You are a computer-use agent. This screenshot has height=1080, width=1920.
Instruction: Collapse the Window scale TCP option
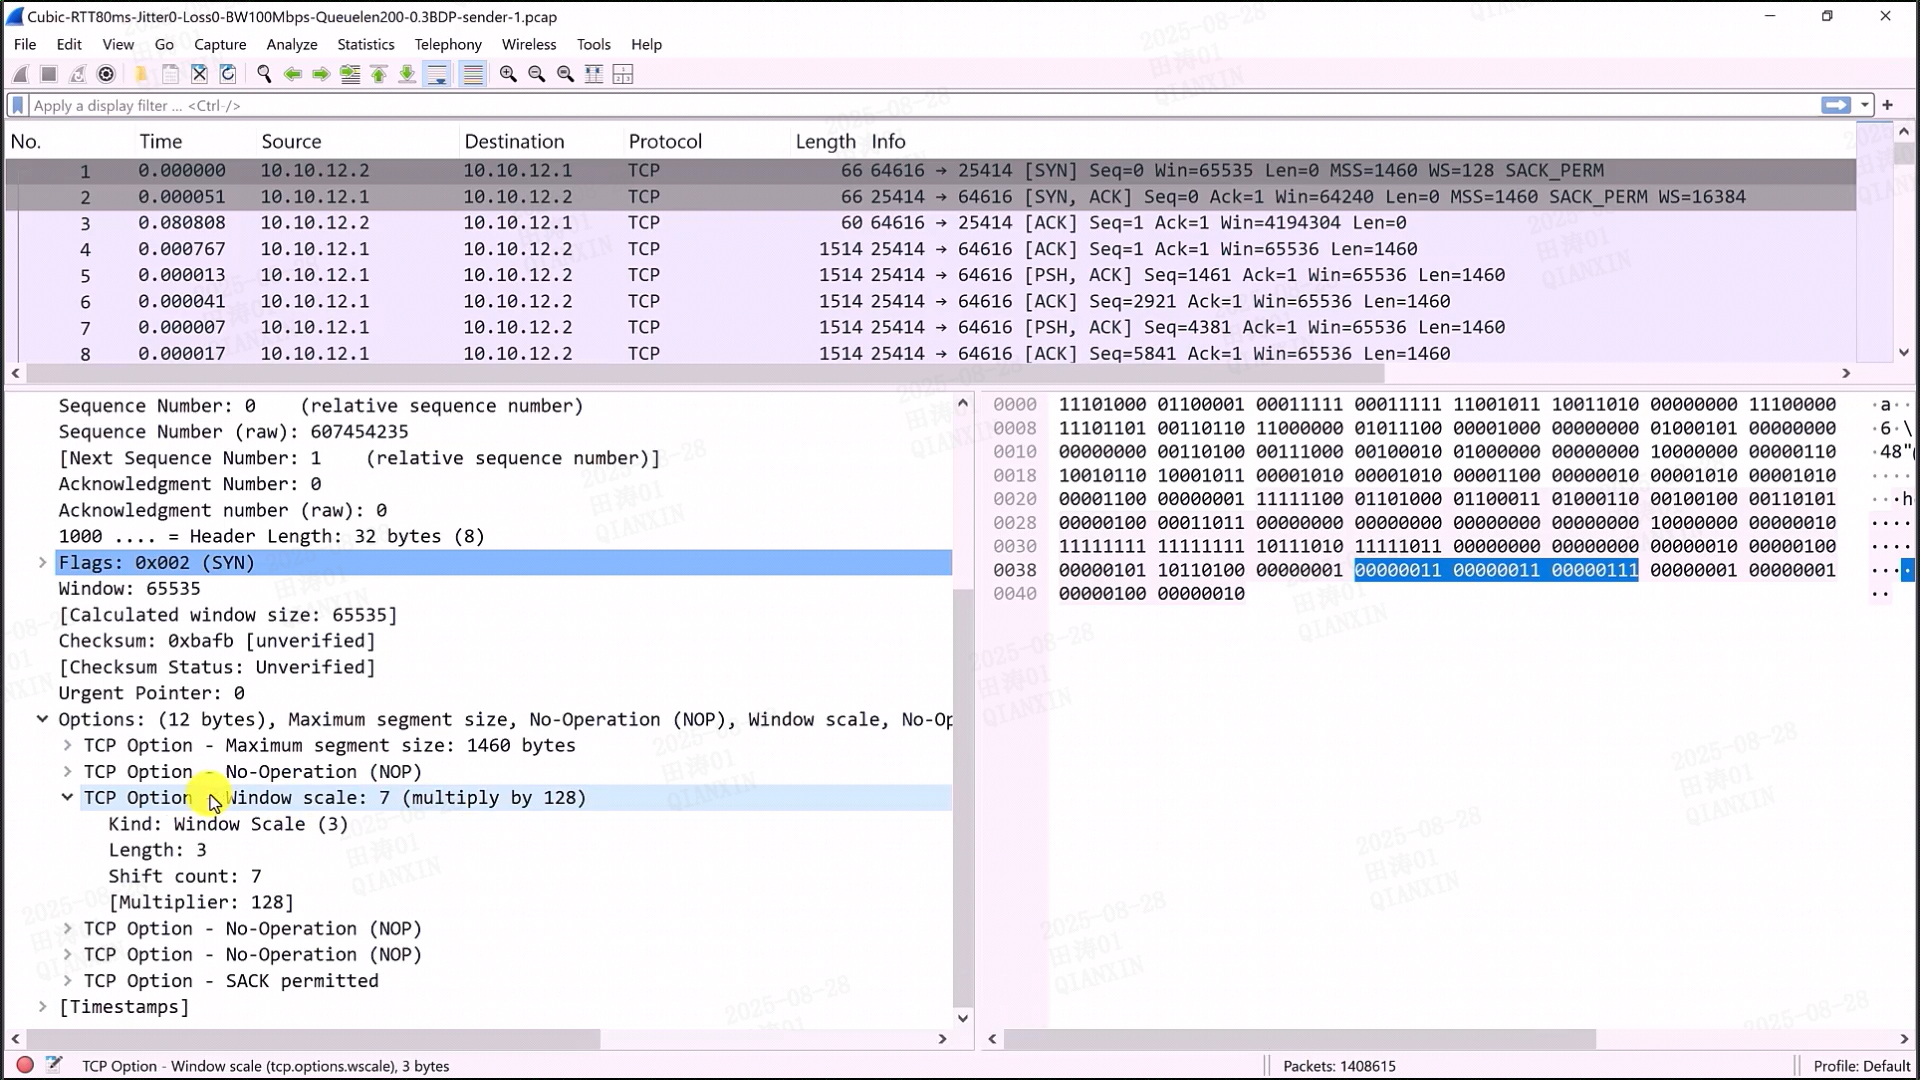[67, 797]
